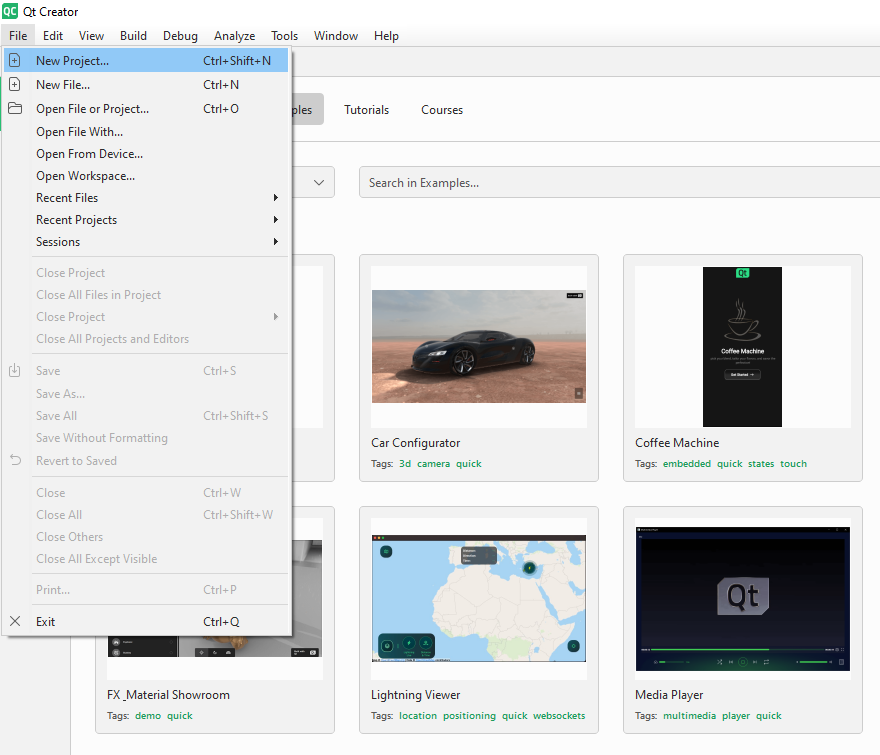
Task: Click the websockets tag under Lightning Viewer
Action: pyautogui.click(x=559, y=716)
